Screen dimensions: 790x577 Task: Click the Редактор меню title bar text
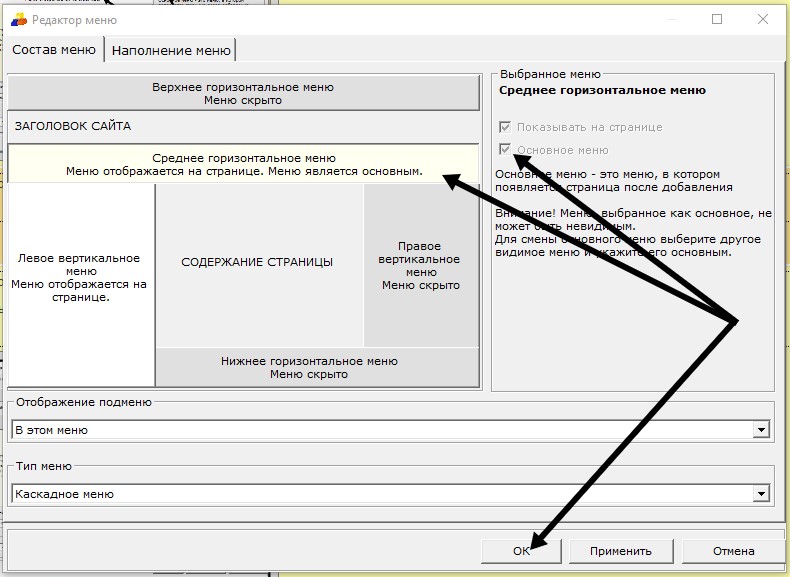75,20
